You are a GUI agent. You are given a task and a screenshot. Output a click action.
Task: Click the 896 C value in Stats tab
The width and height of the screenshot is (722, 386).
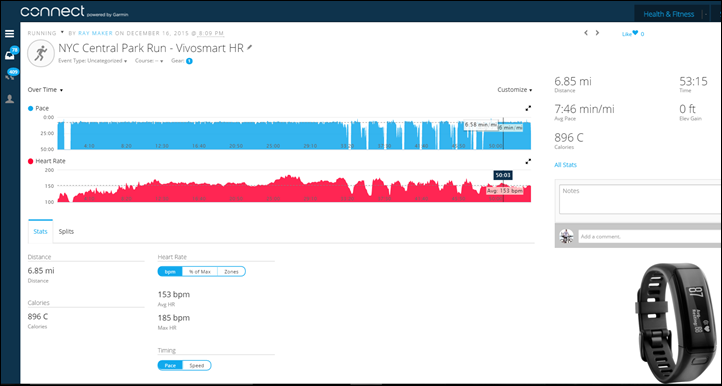[x=38, y=317]
